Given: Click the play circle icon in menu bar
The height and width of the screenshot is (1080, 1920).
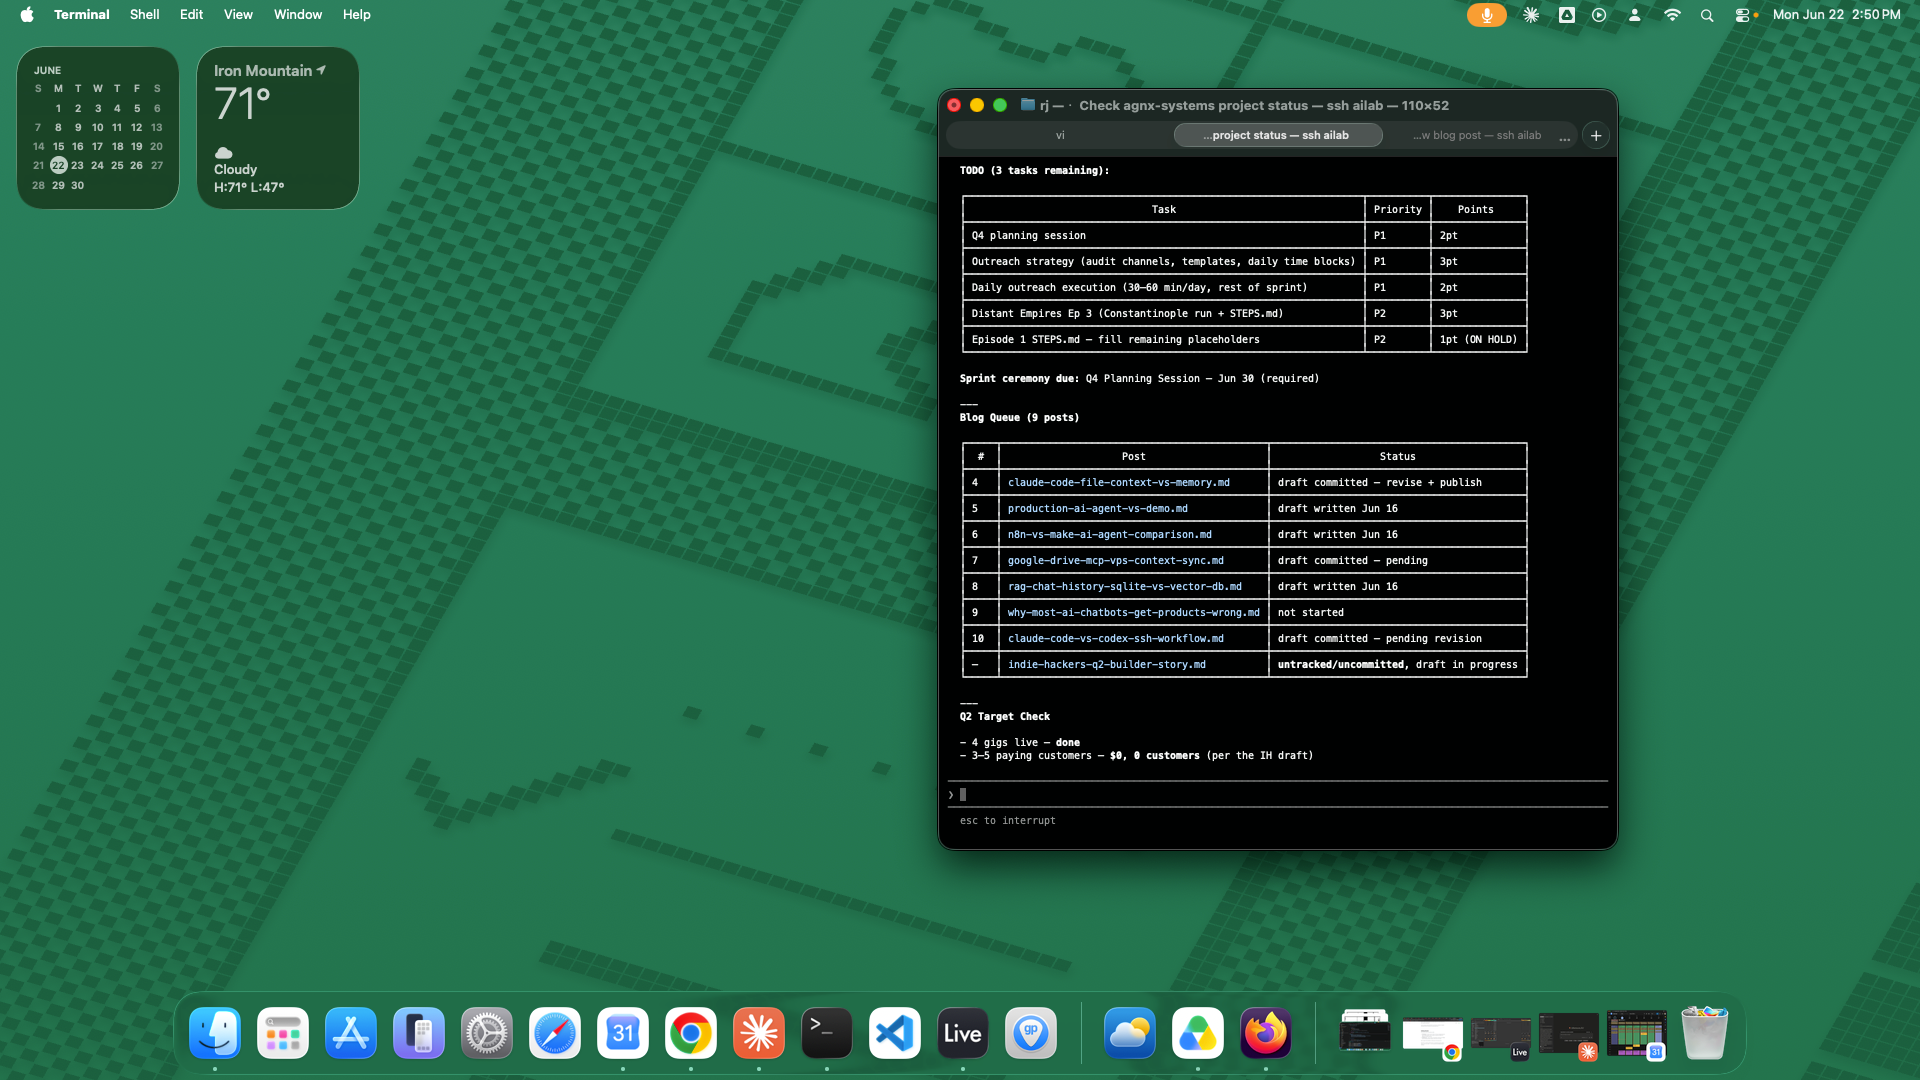Looking at the screenshot, I should point(1600,15).
